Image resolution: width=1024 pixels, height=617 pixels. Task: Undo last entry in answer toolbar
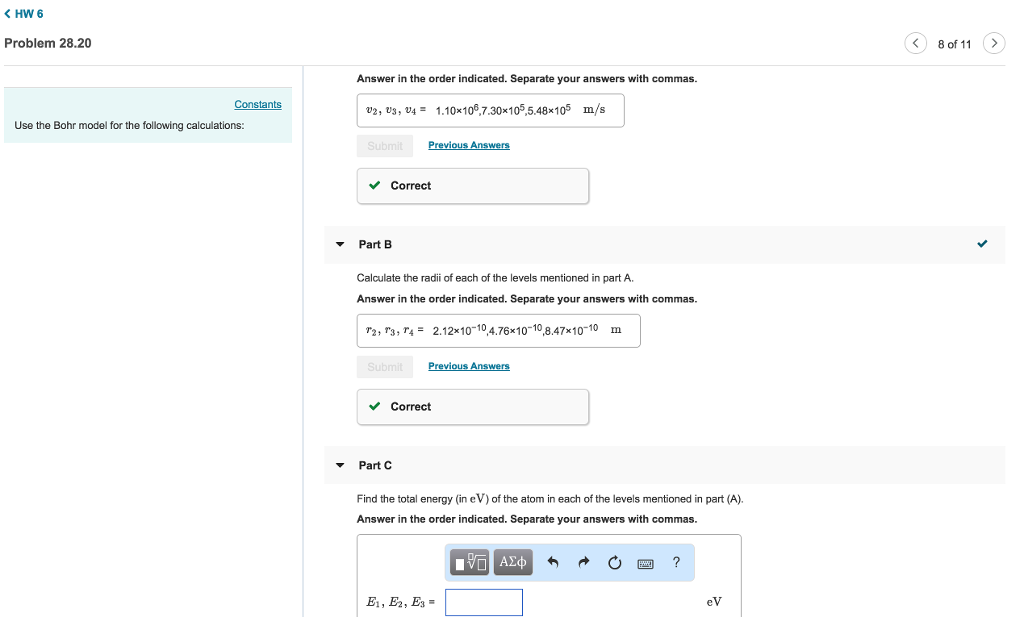pyautogui.click(x=552, y=562)
